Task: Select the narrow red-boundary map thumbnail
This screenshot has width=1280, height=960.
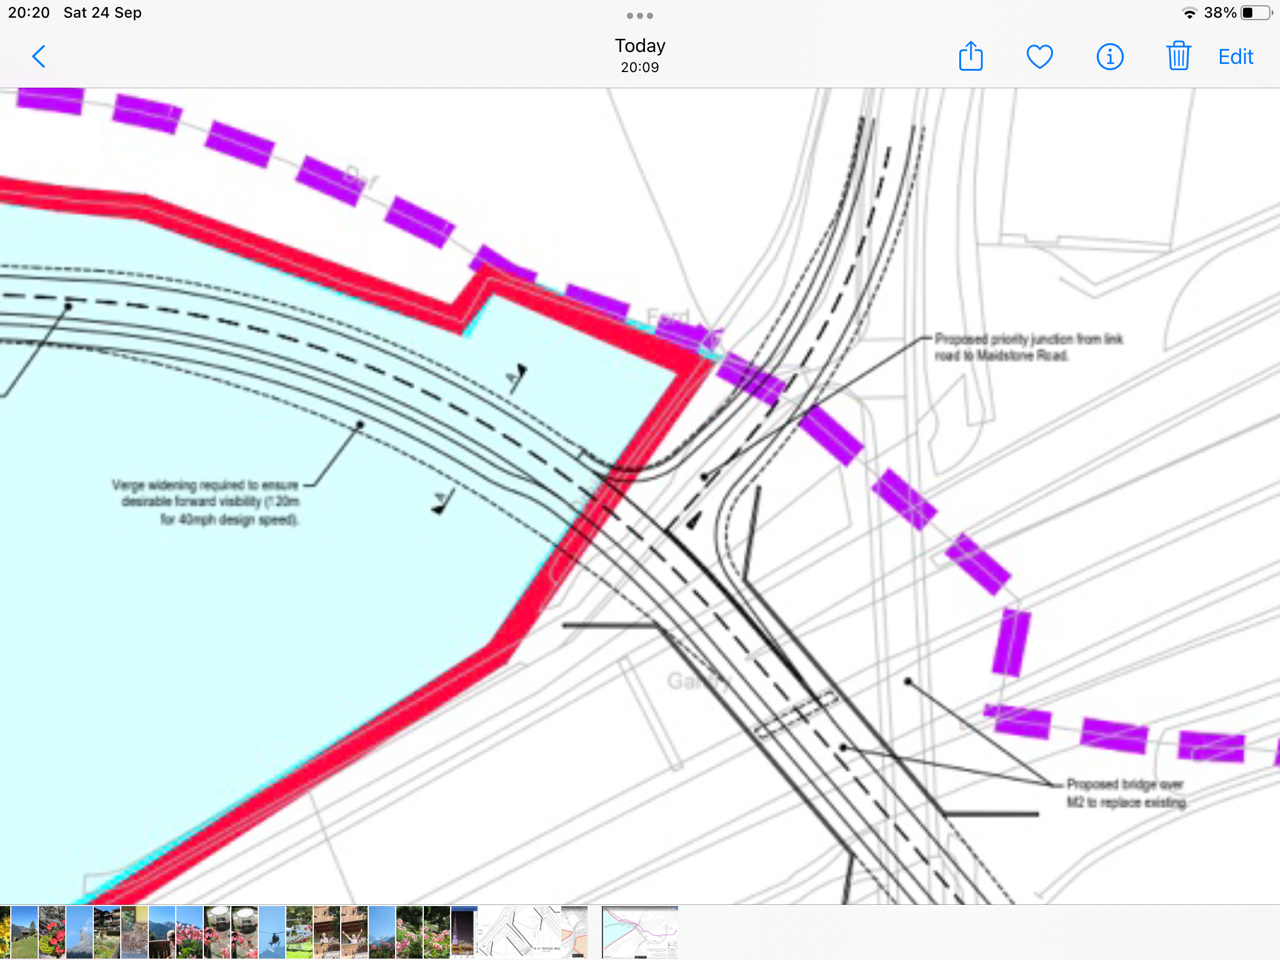Action: (574, 932)
